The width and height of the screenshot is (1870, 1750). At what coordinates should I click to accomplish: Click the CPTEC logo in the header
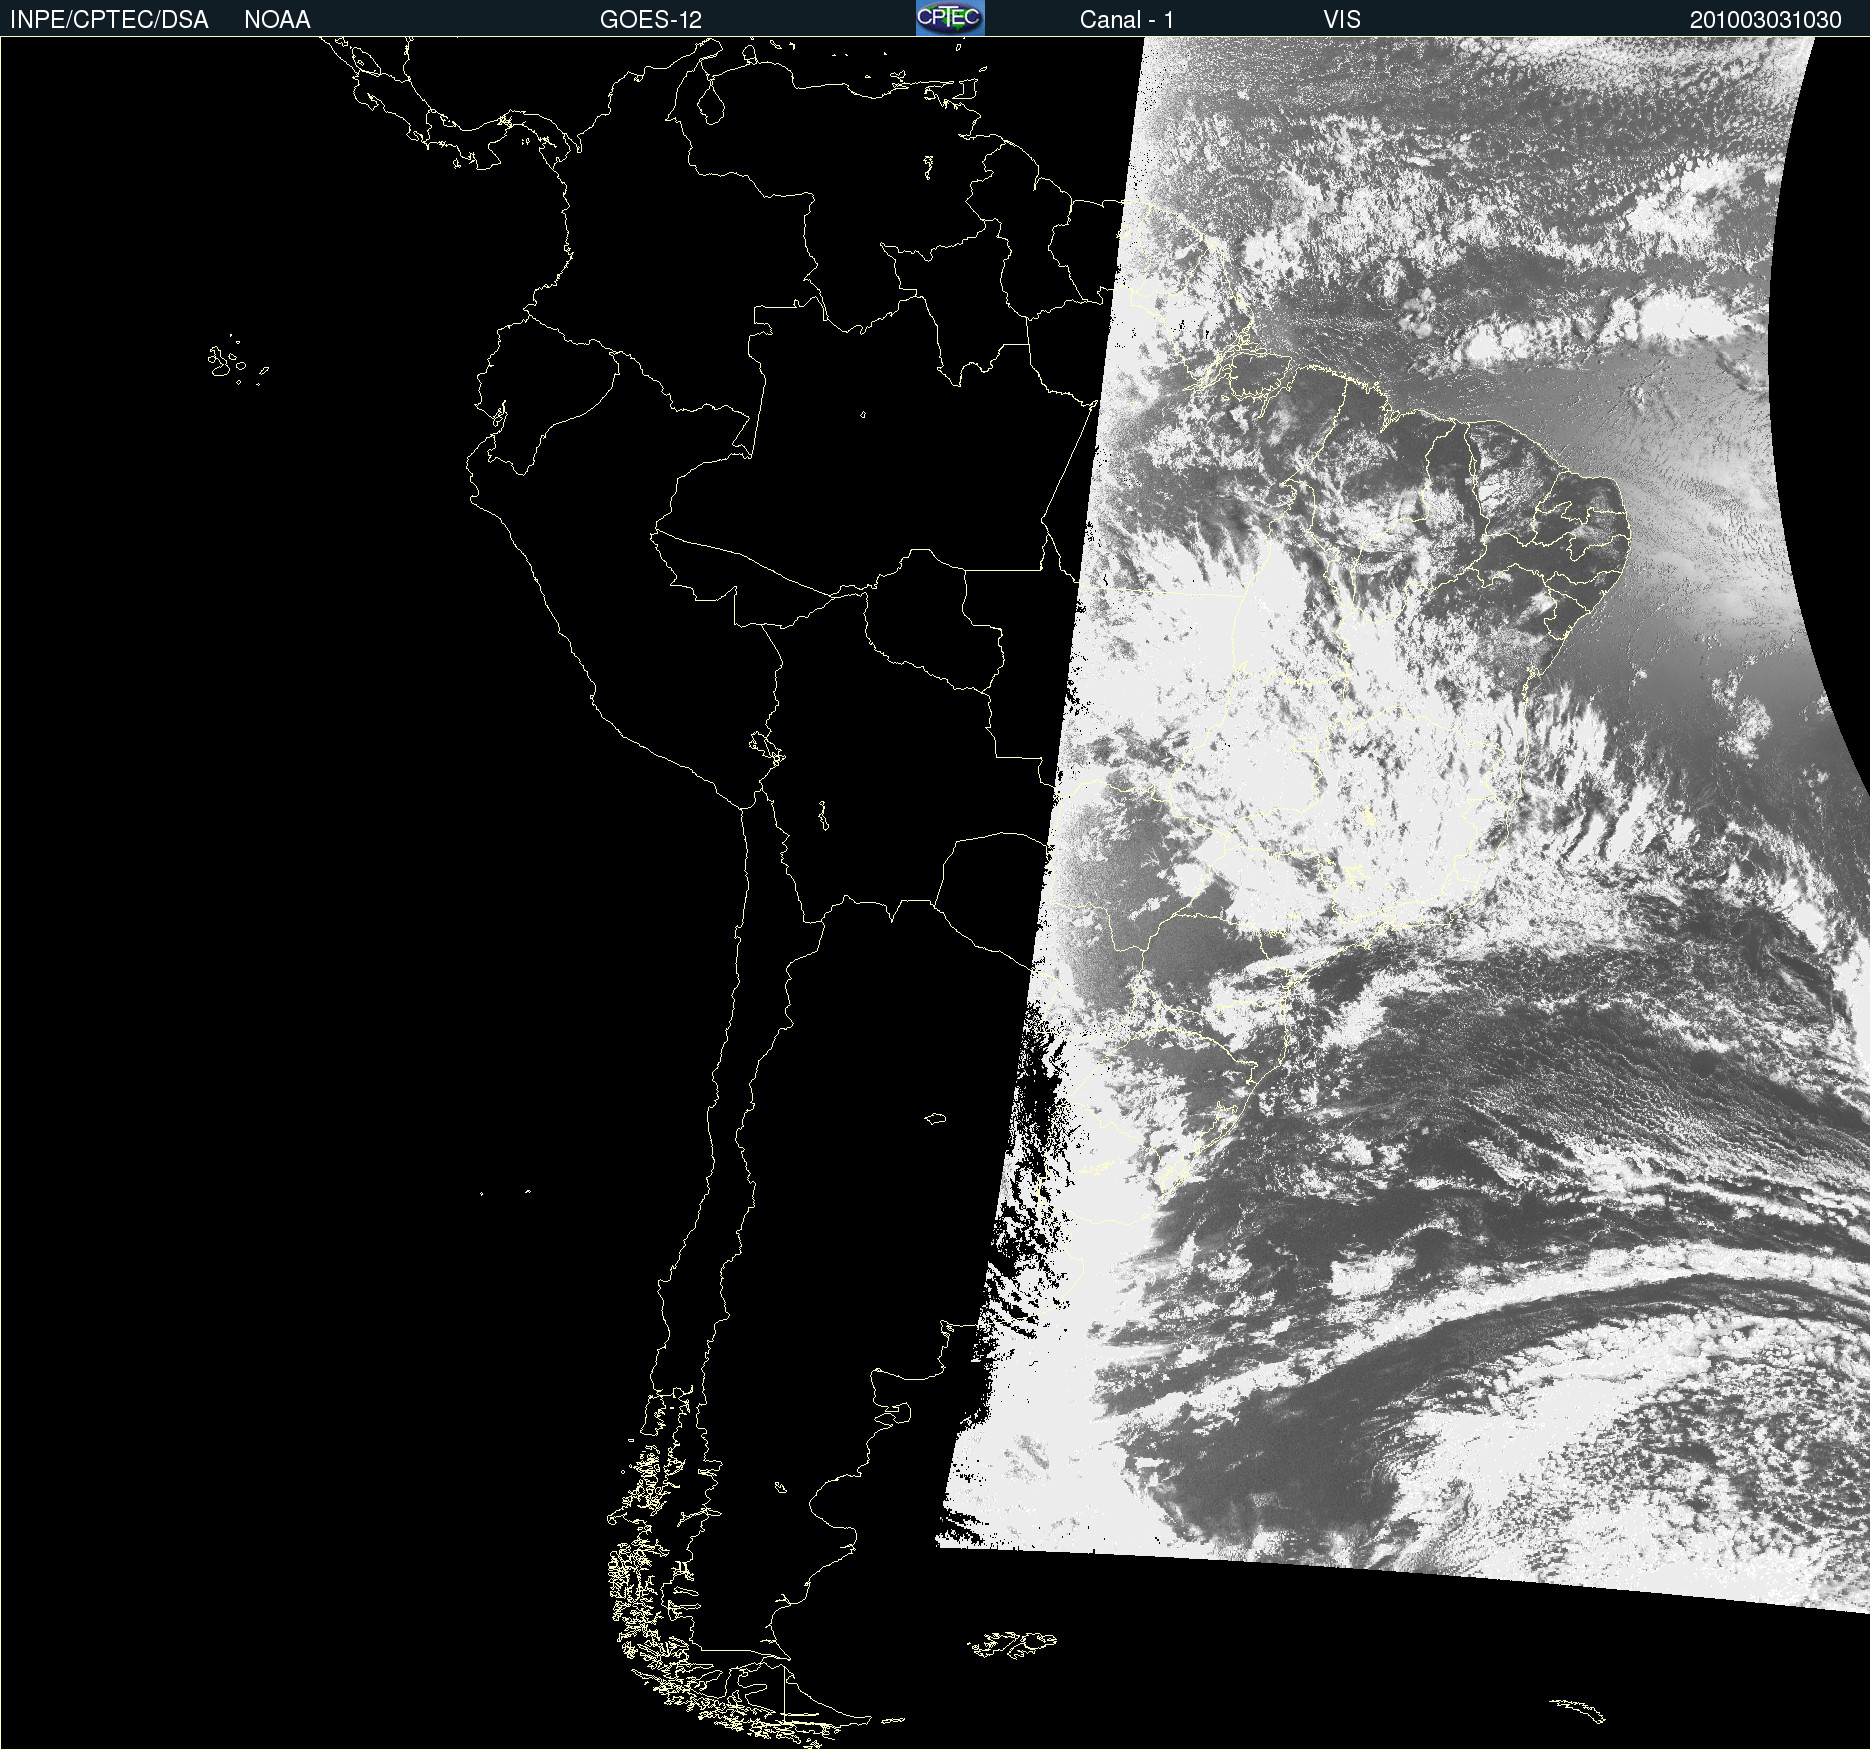[950, 18]
